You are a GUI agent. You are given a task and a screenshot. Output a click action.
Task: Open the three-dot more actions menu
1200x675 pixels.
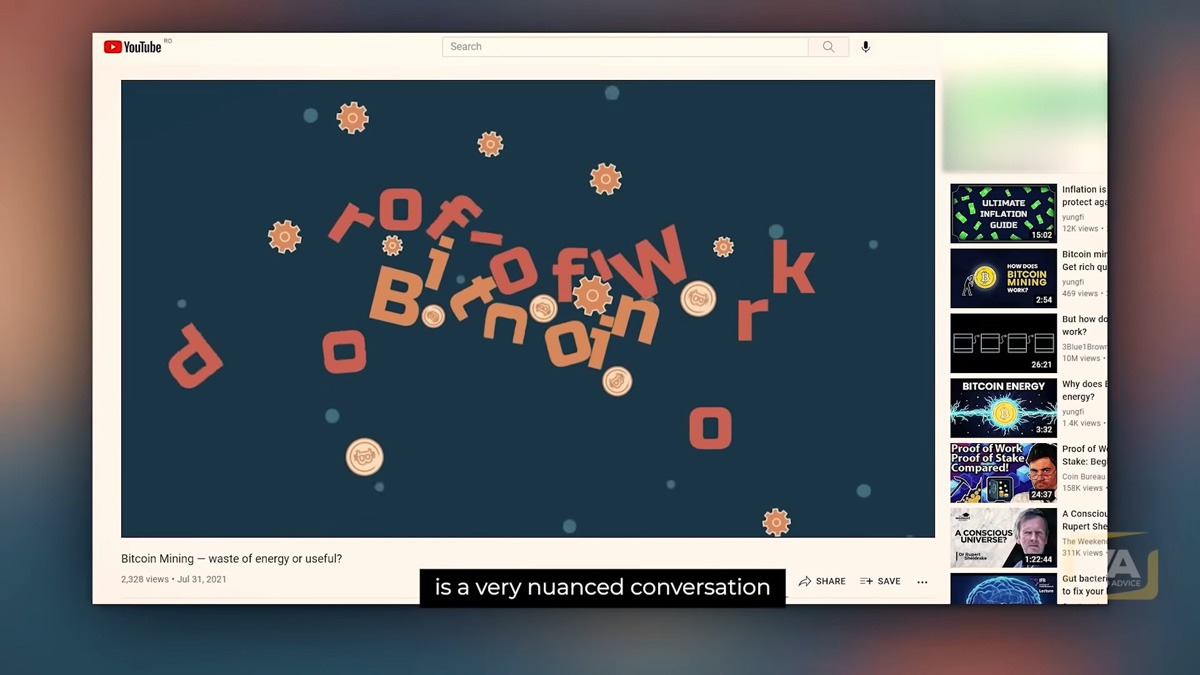coord(922,581)
